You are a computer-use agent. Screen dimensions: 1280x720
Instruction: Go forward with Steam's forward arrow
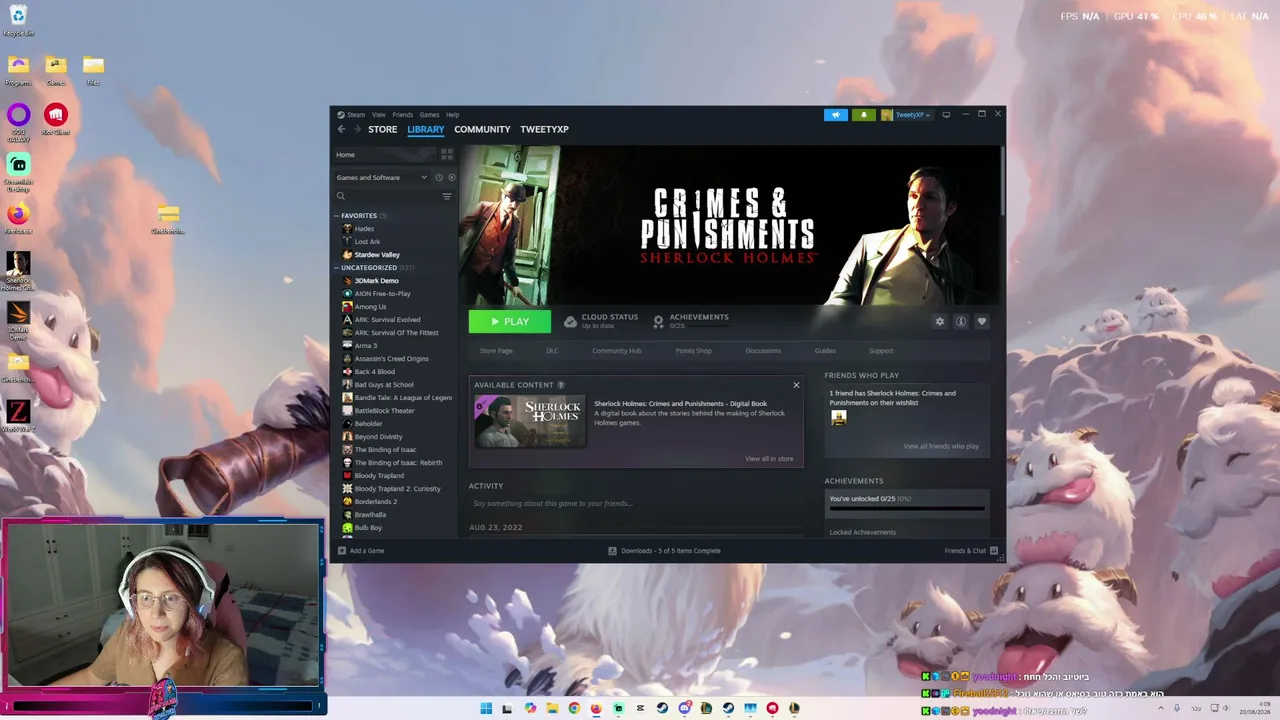point(356,129)
